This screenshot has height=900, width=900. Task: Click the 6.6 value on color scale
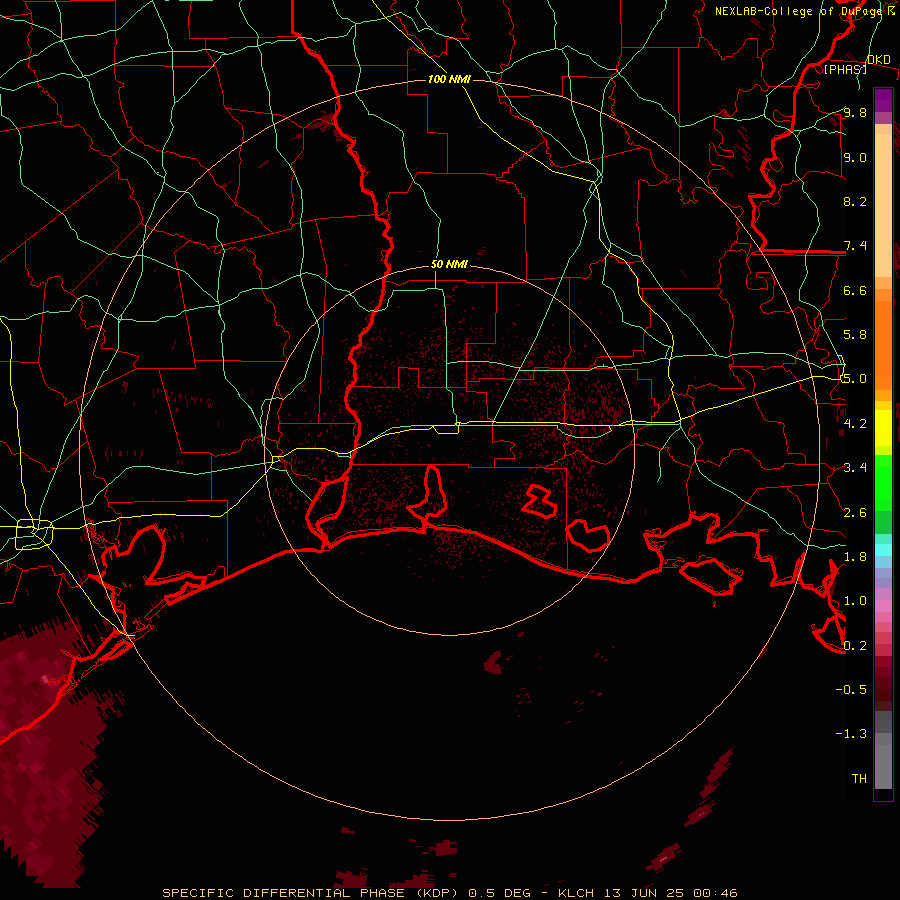[x=855, y=290]
